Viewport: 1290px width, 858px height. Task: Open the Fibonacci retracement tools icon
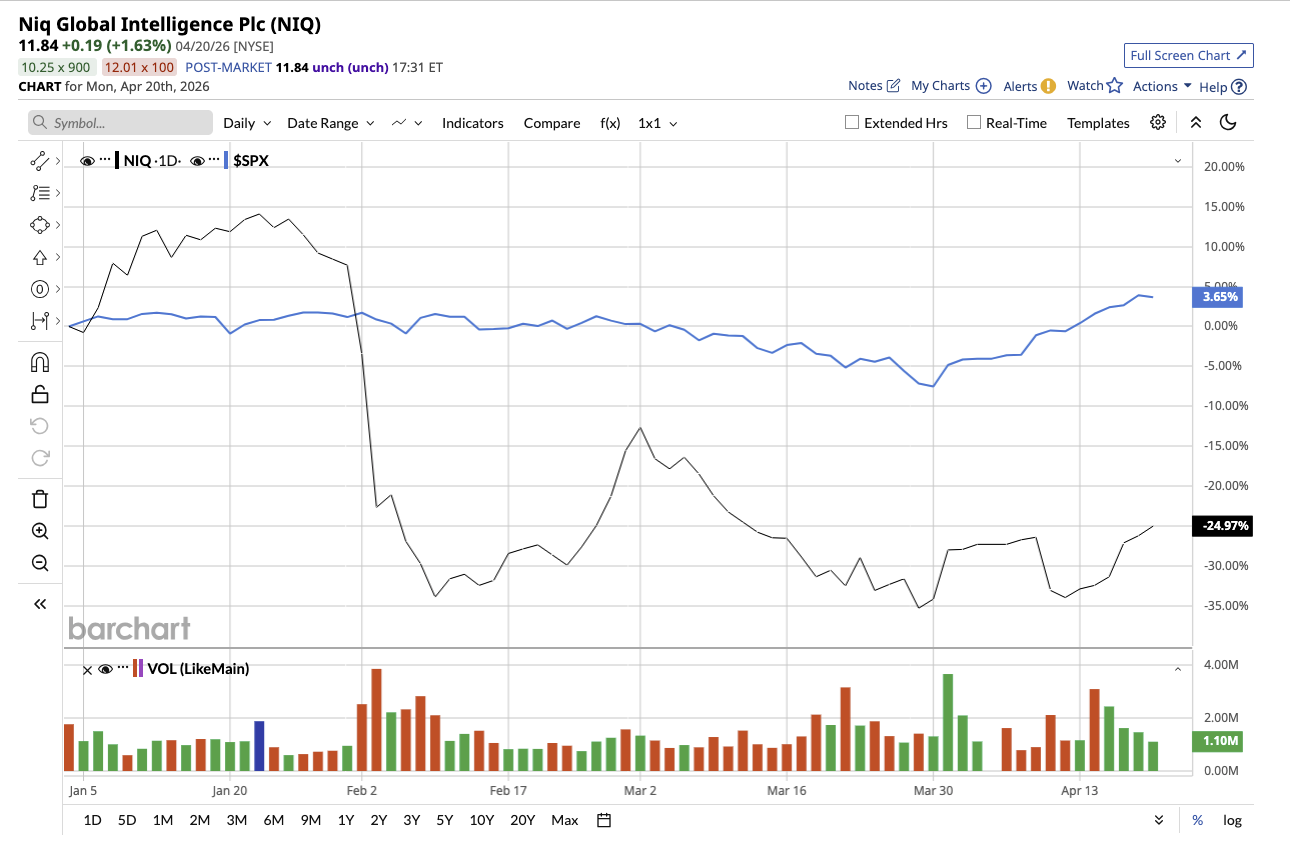click(40, 192)
